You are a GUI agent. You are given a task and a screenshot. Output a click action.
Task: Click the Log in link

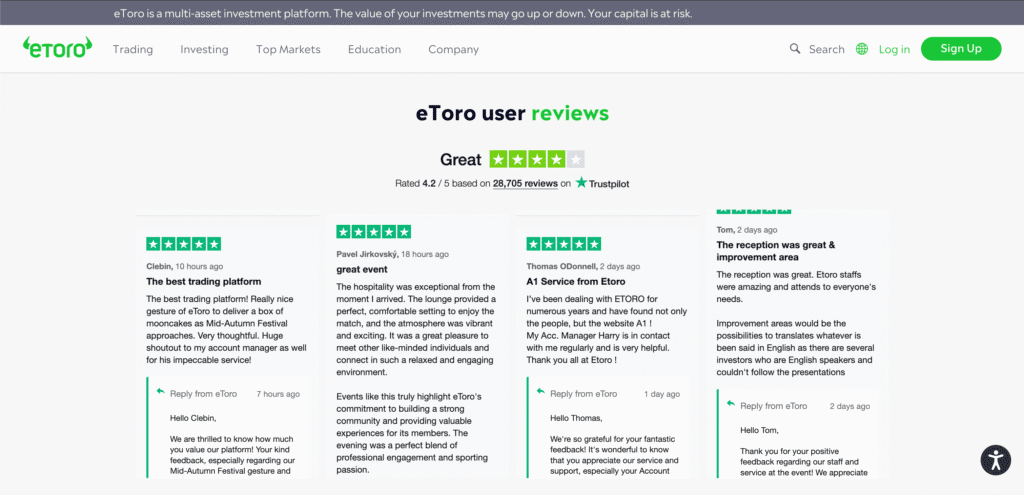coord(894,49)
